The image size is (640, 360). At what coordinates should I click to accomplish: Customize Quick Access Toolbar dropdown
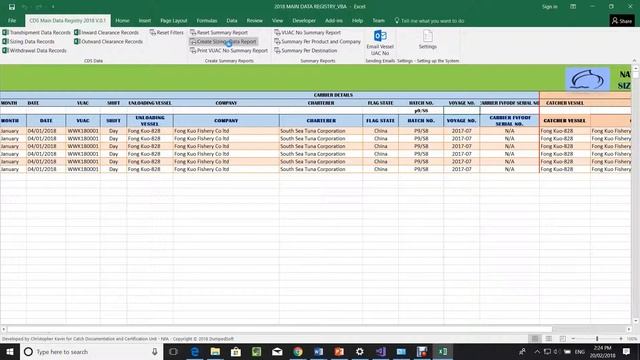click(53, 7)
